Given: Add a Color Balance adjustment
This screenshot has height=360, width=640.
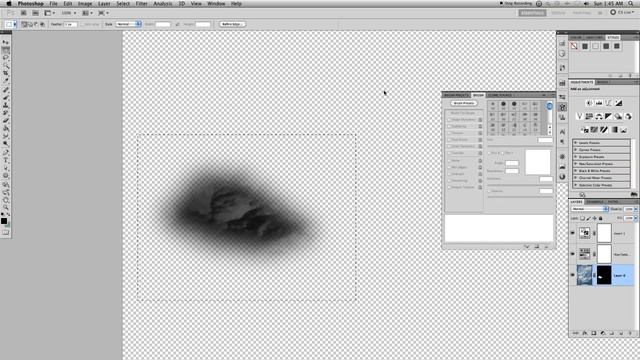Looking at the screenshot, I should click(x=599, y=117).
